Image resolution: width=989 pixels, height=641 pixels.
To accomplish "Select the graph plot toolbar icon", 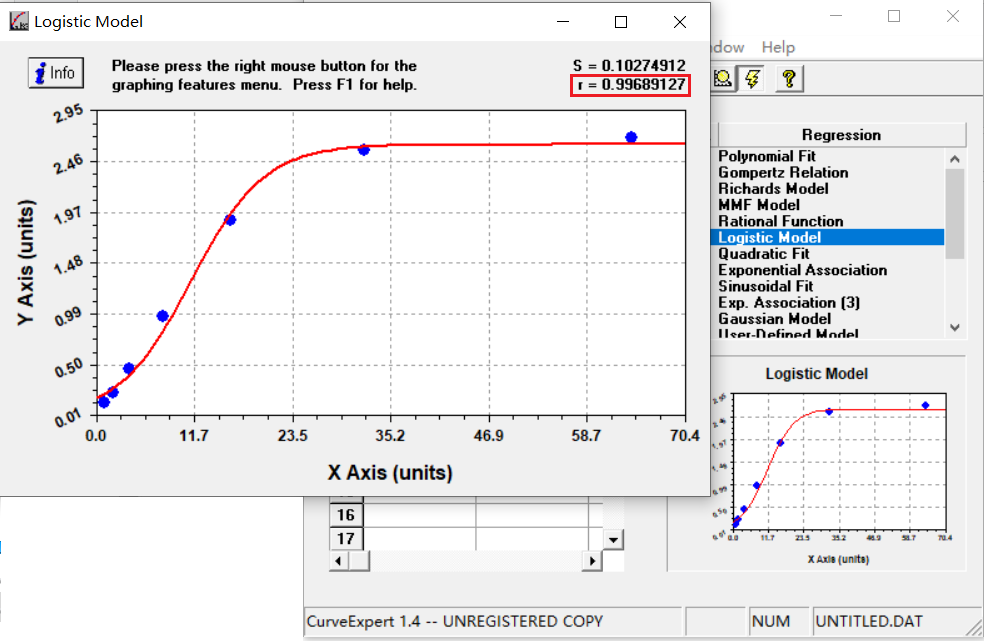I will pyautogui.click(x=721, y=78).
